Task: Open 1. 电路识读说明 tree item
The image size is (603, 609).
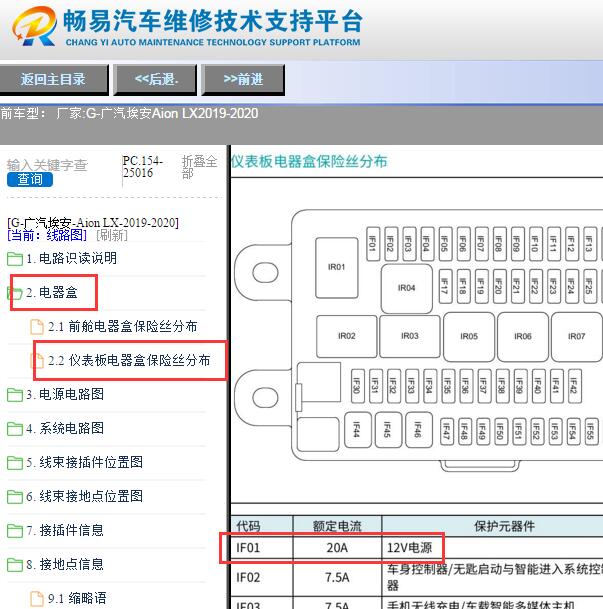Action: (x=71, y=258)
